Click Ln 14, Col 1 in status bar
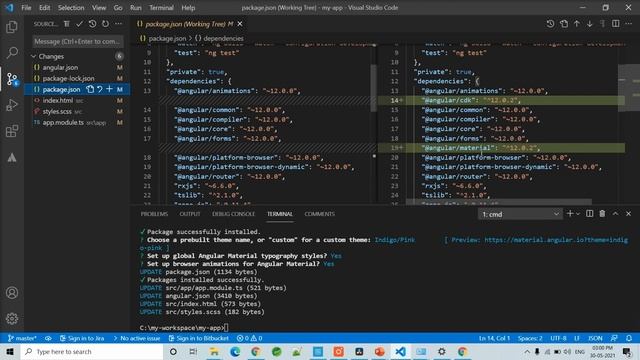 [494, 338]
